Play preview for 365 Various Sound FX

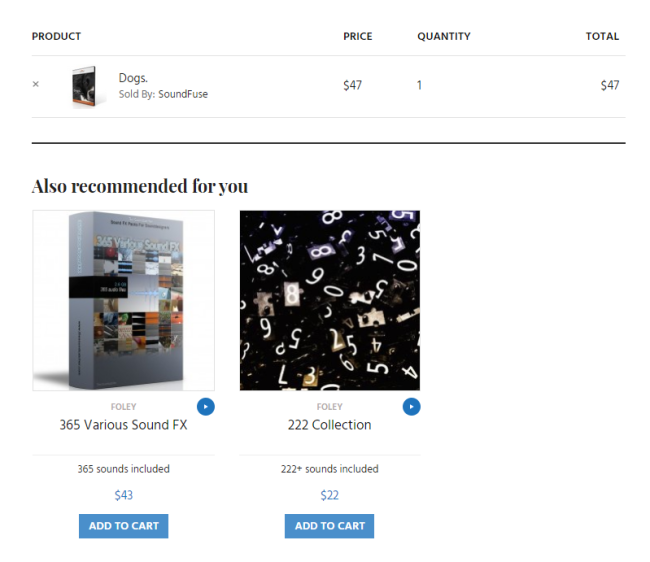206,407
